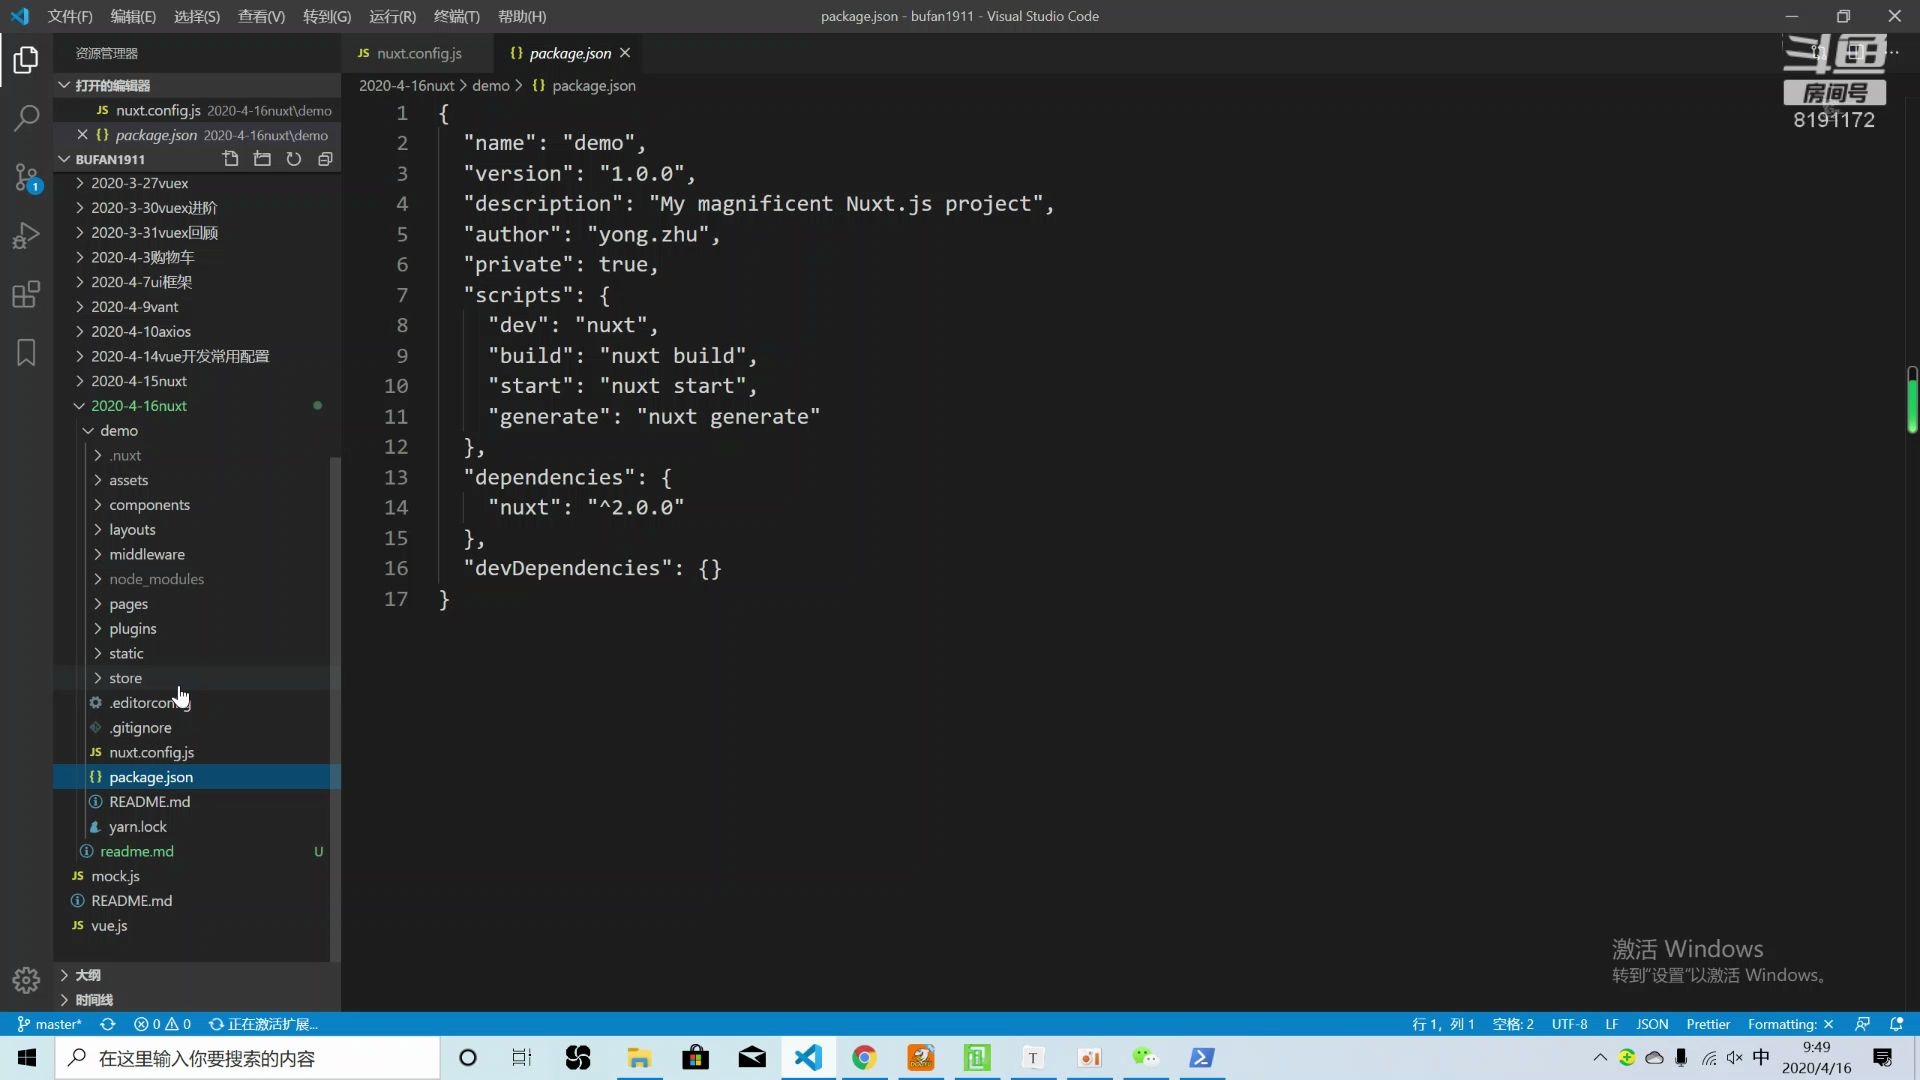Open yarn.lock file
This screenshot has width=1920, height=1080.
(197, 827)
